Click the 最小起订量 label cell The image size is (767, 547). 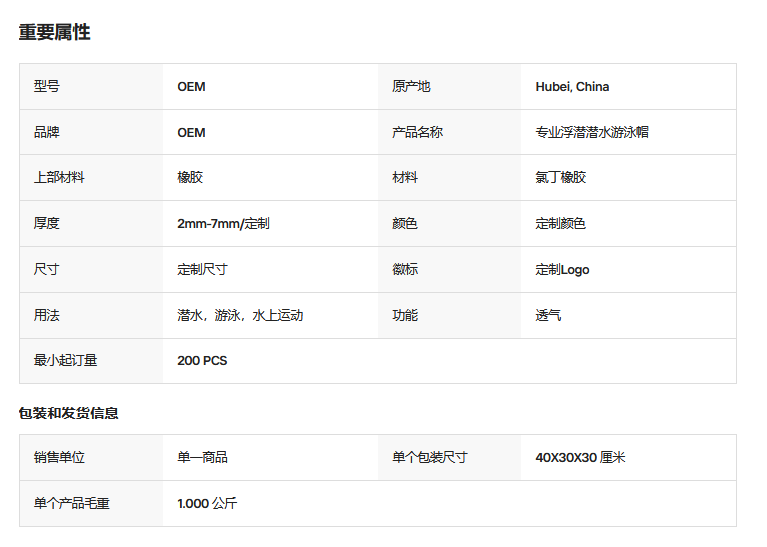click(x=91, y=361)
